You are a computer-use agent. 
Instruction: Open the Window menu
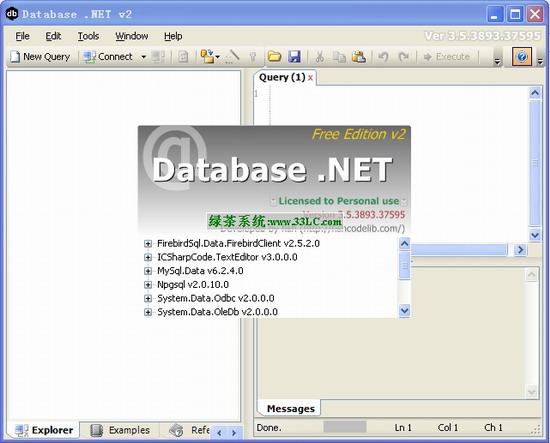coord(132,36)
